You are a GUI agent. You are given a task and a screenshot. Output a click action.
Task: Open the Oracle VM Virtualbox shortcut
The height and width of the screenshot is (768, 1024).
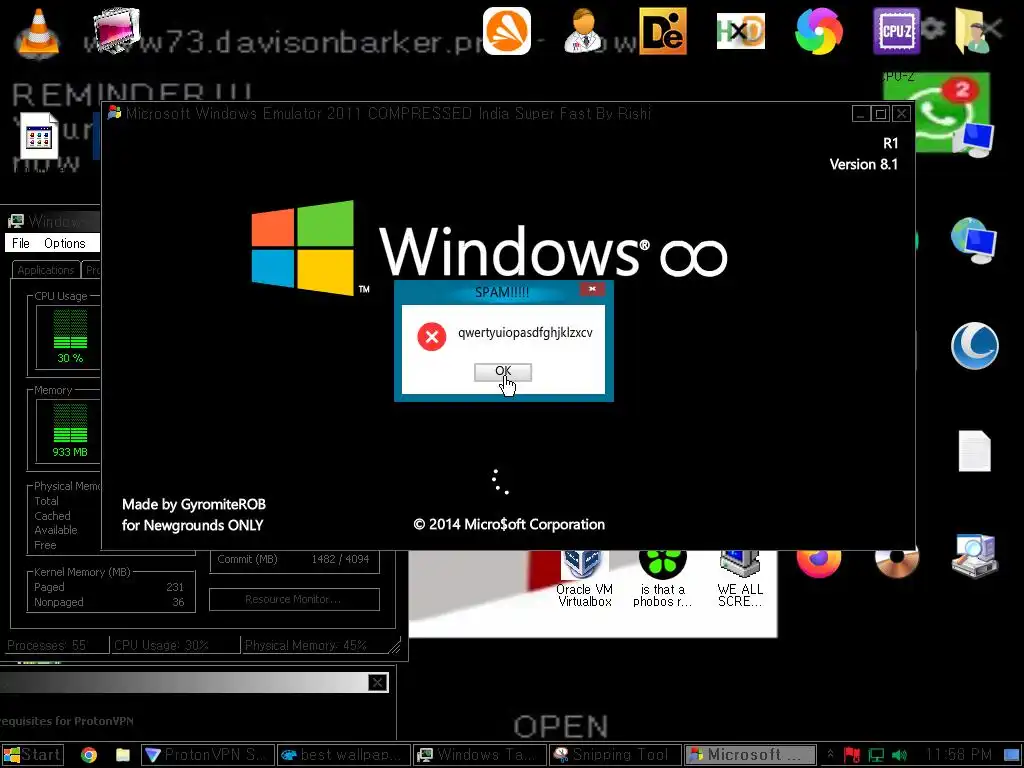click(x=584, y=579)
